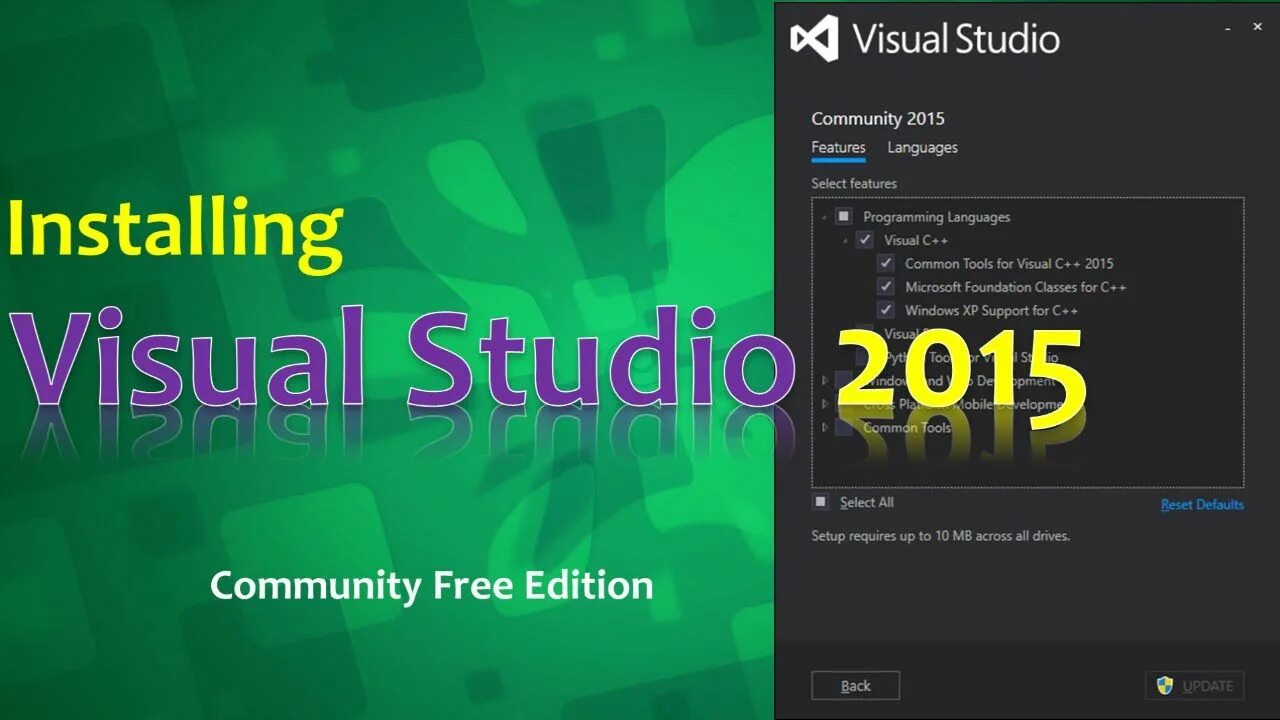
Task: Click the 'Select All' label text
Action: point(866,502)
